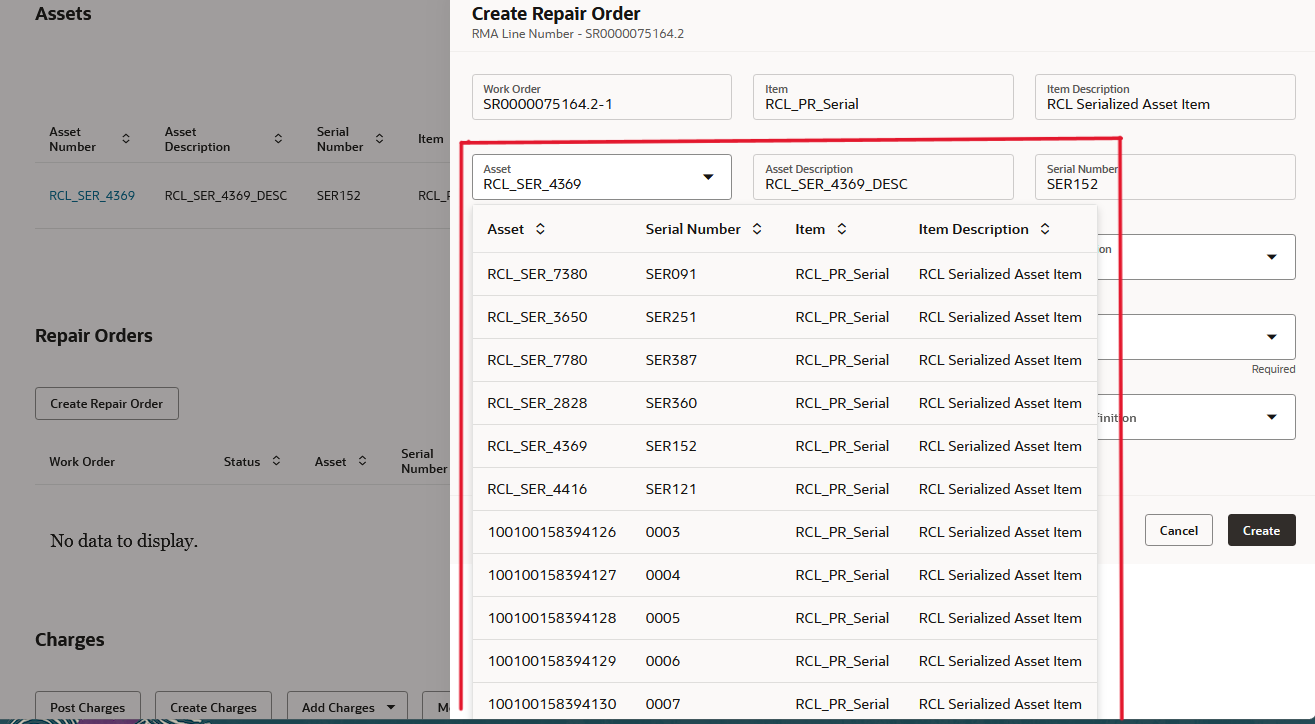This screenshot has width=1315, height=724.
Task: Sort Assets table by Asset Description
Action: click(278, 139)
